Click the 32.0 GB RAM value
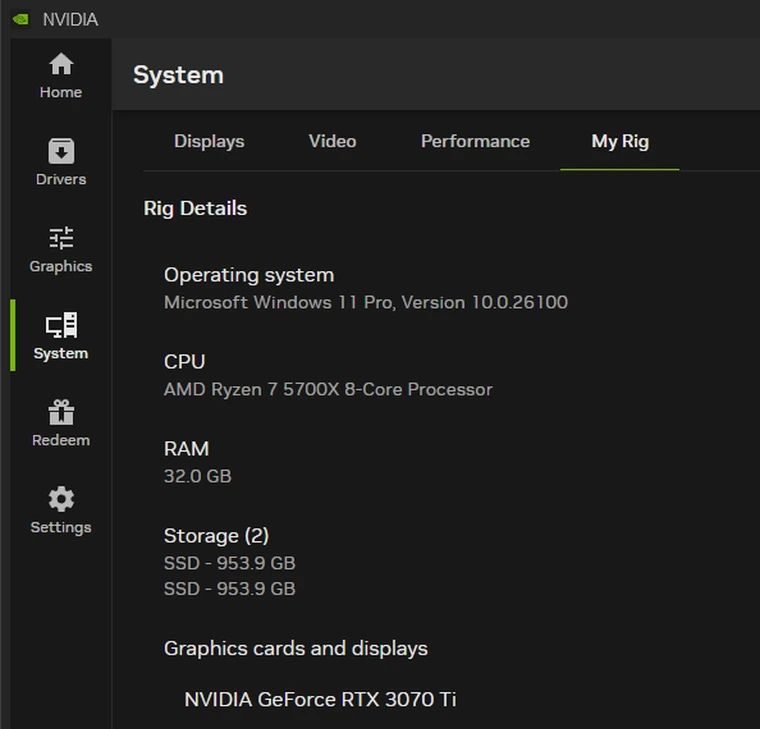Viewport: 760px width, 729px height. click(x=198, y=476)
